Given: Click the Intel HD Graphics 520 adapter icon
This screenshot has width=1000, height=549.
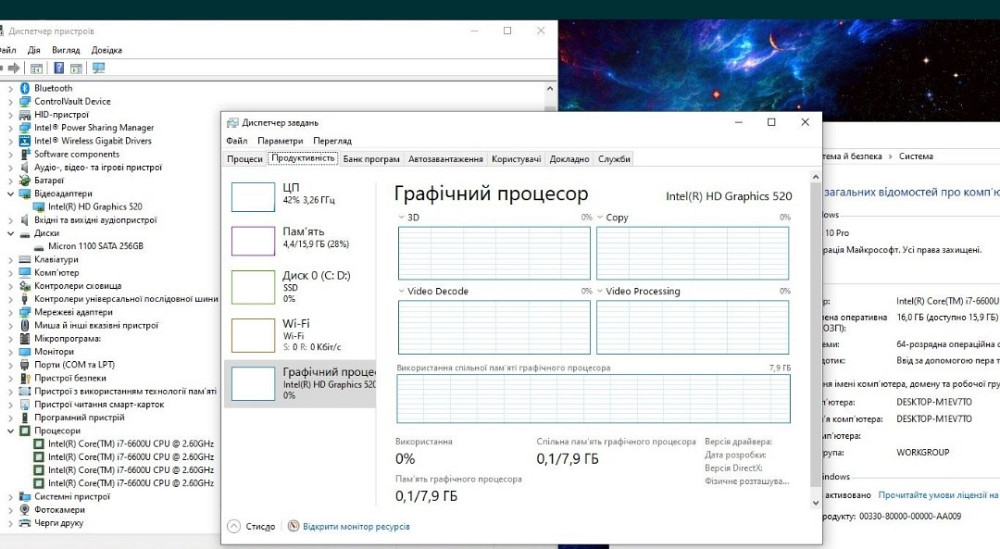Looking at the screenshot, I should click(39, 207).
